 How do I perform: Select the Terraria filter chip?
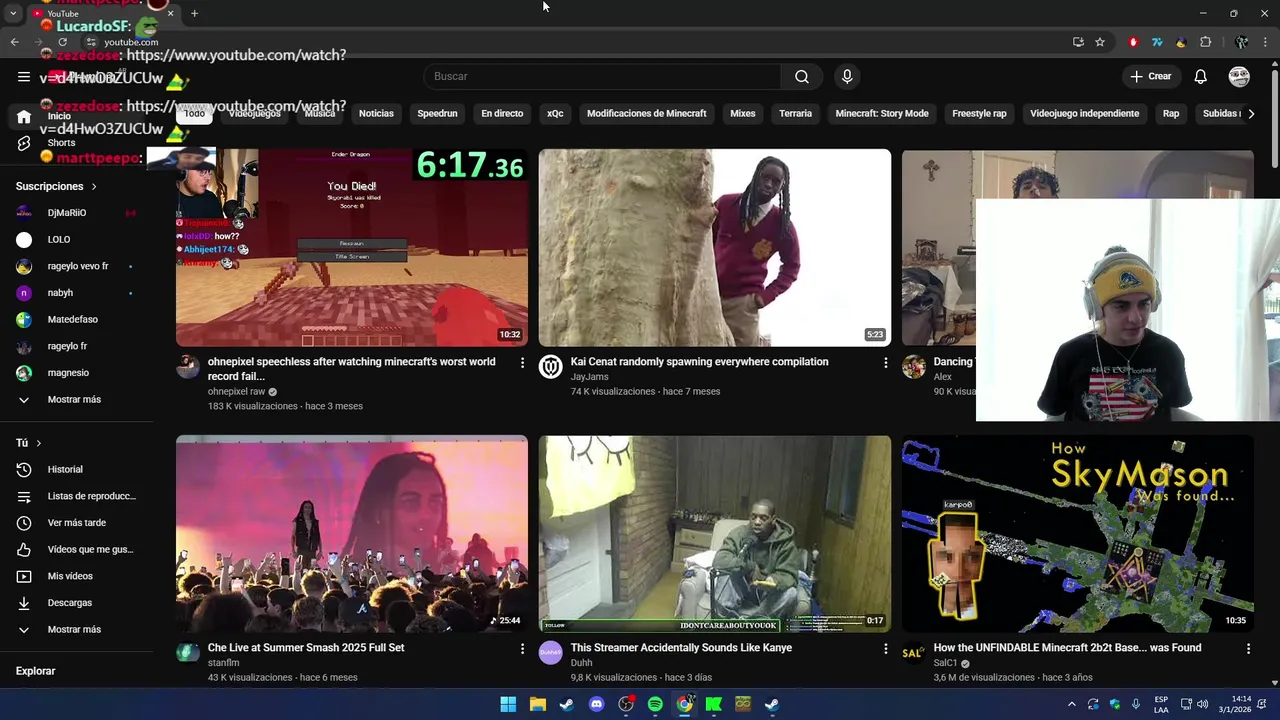pos(796,113)
